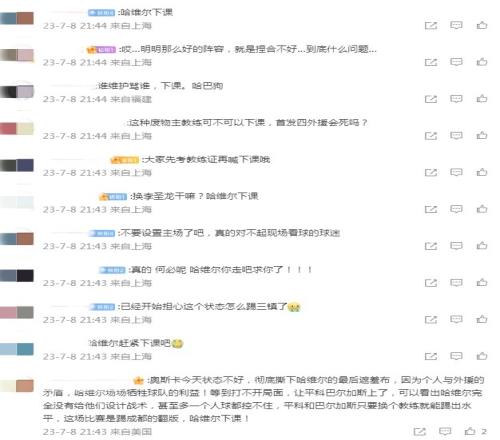
Task: Like the 怎么踢三镇了 comment
Action: click(x=482, y=320)
